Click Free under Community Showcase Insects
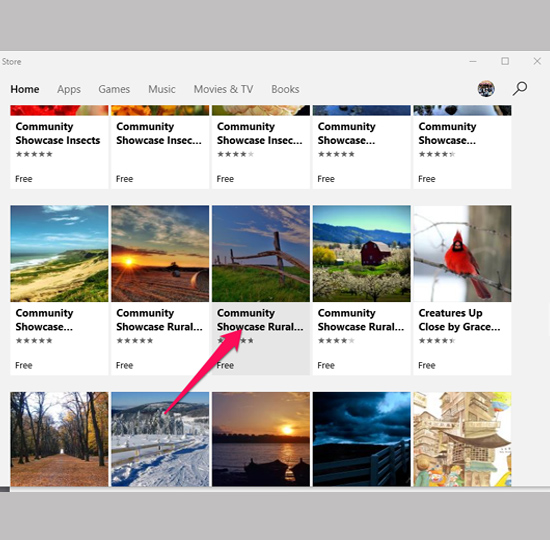Image resolution: width=550 pixels, height=540 pixels. pos(24,179)
